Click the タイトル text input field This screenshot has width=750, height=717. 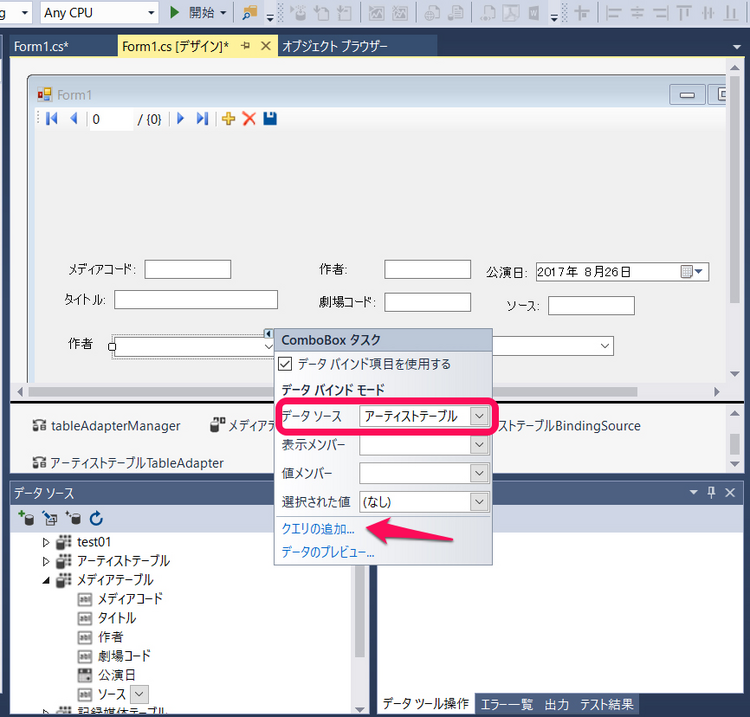[195, 300]
